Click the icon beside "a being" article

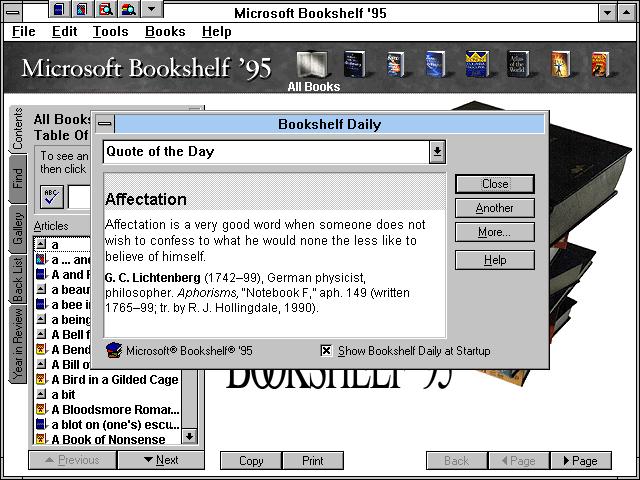[x=41, y=319]
